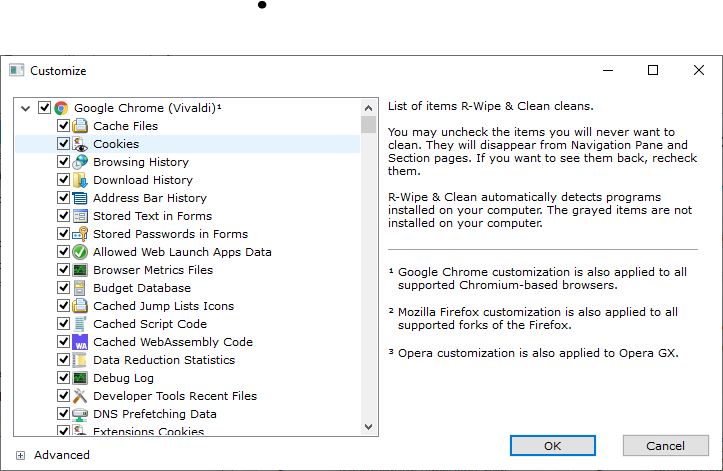Image resolution: width=723 pixels, height=471 pixels.
Task: Click the list scrollbar up arrow
Action: click(368, 108)
